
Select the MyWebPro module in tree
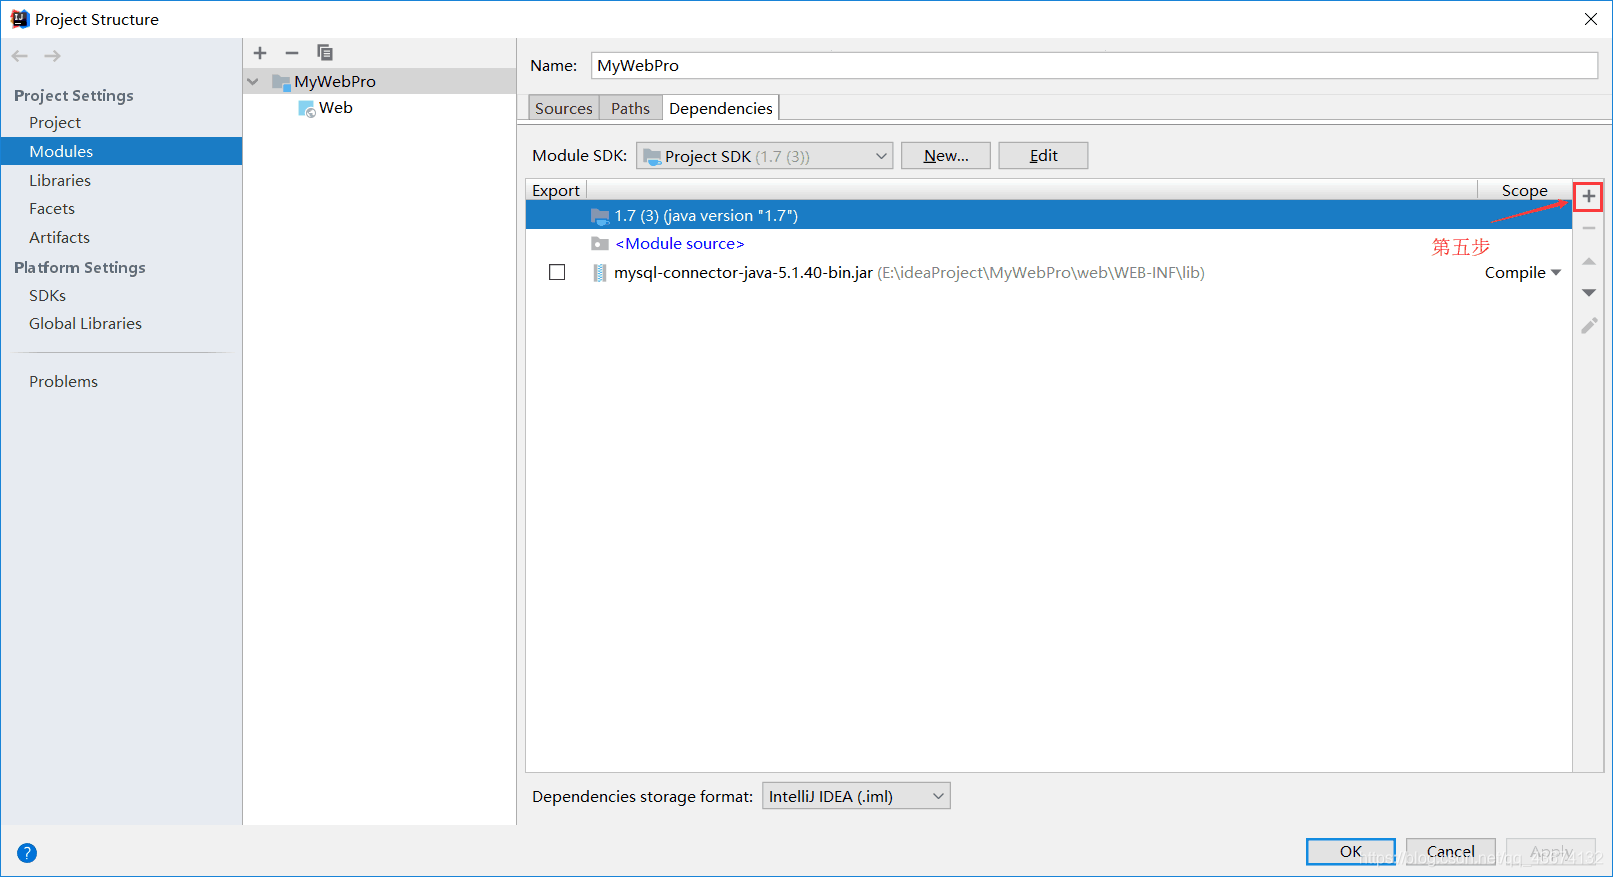[379, 82]
